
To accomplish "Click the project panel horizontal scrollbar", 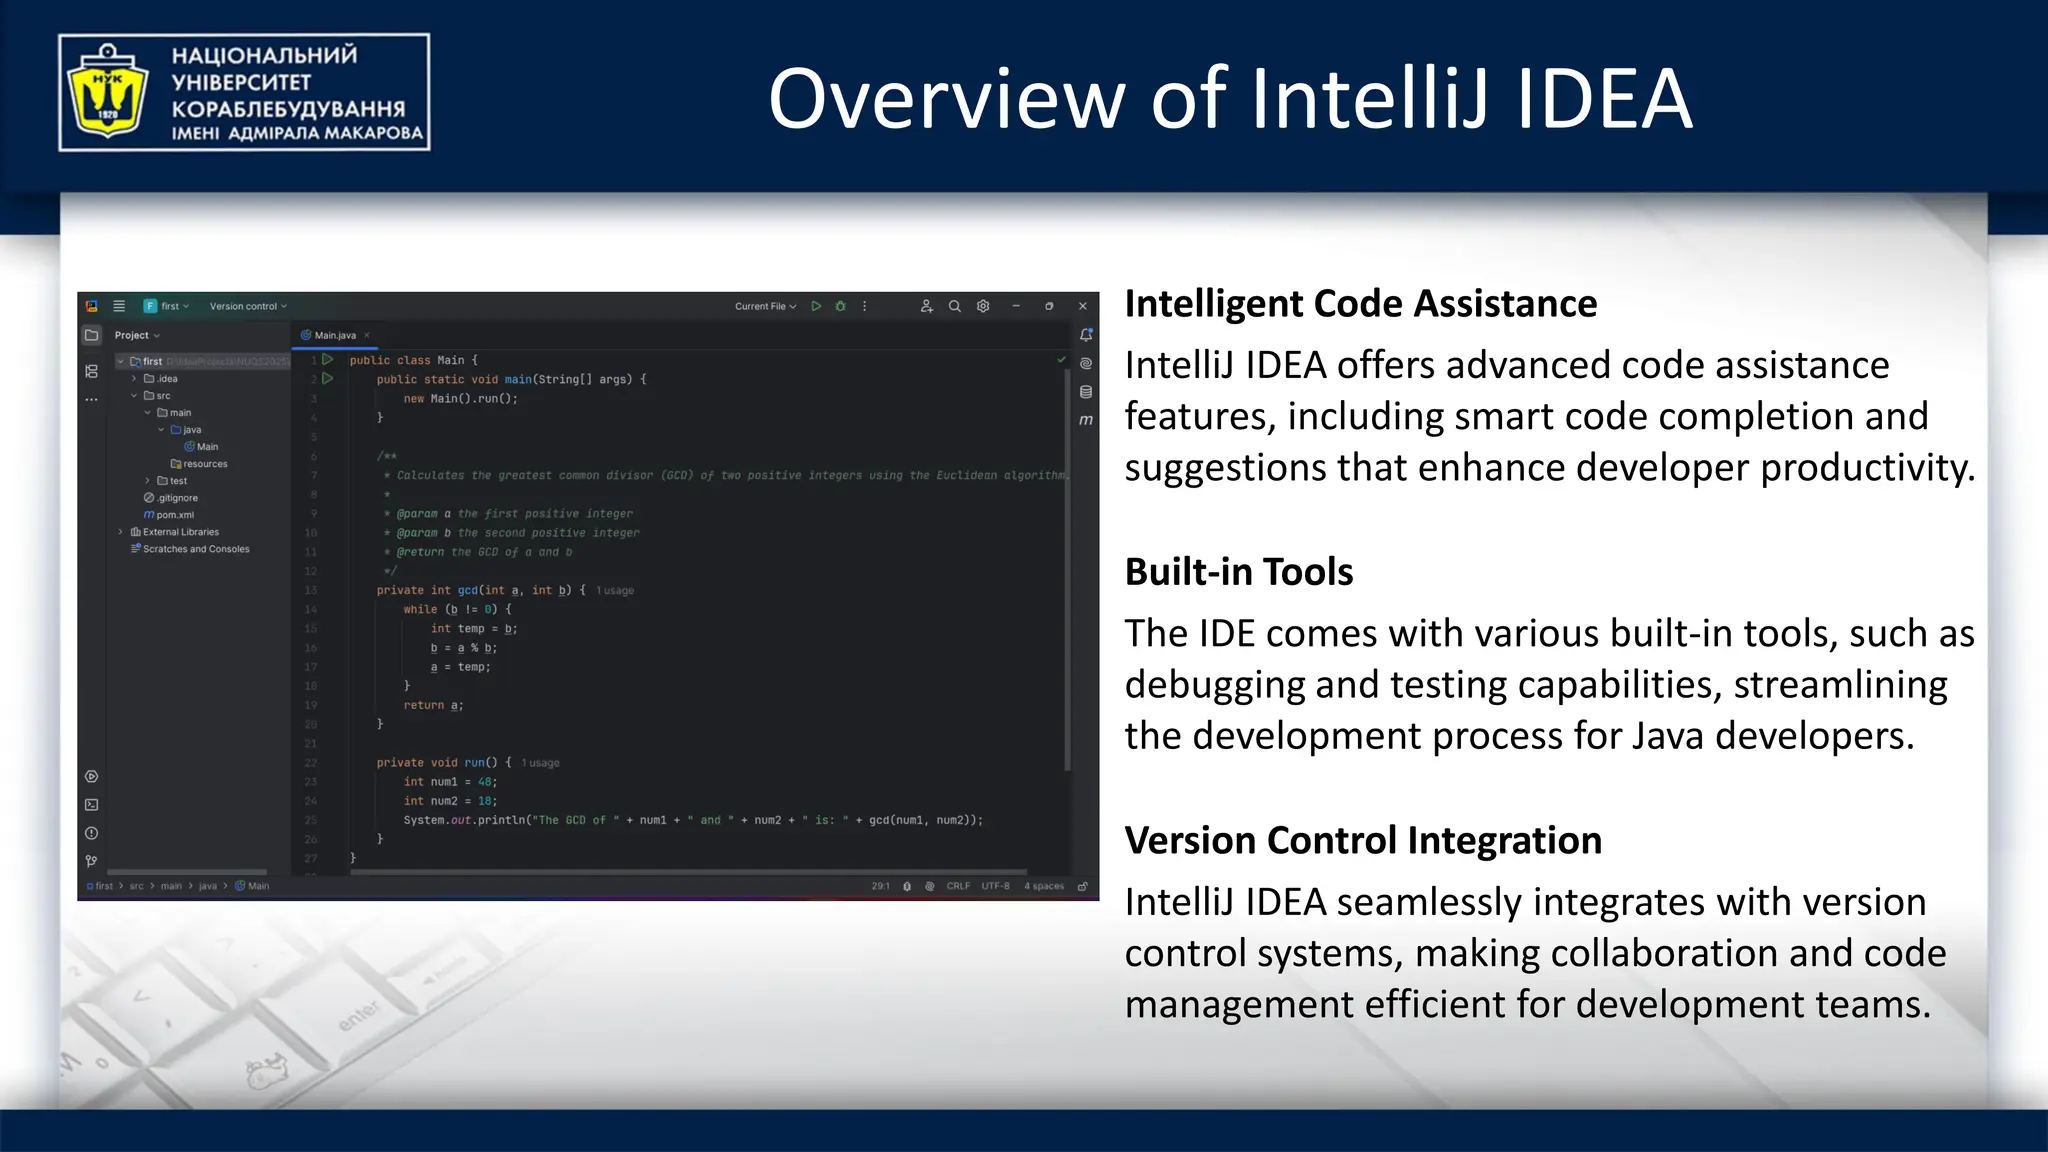I will pyautogui.click(x=187, y=872).
